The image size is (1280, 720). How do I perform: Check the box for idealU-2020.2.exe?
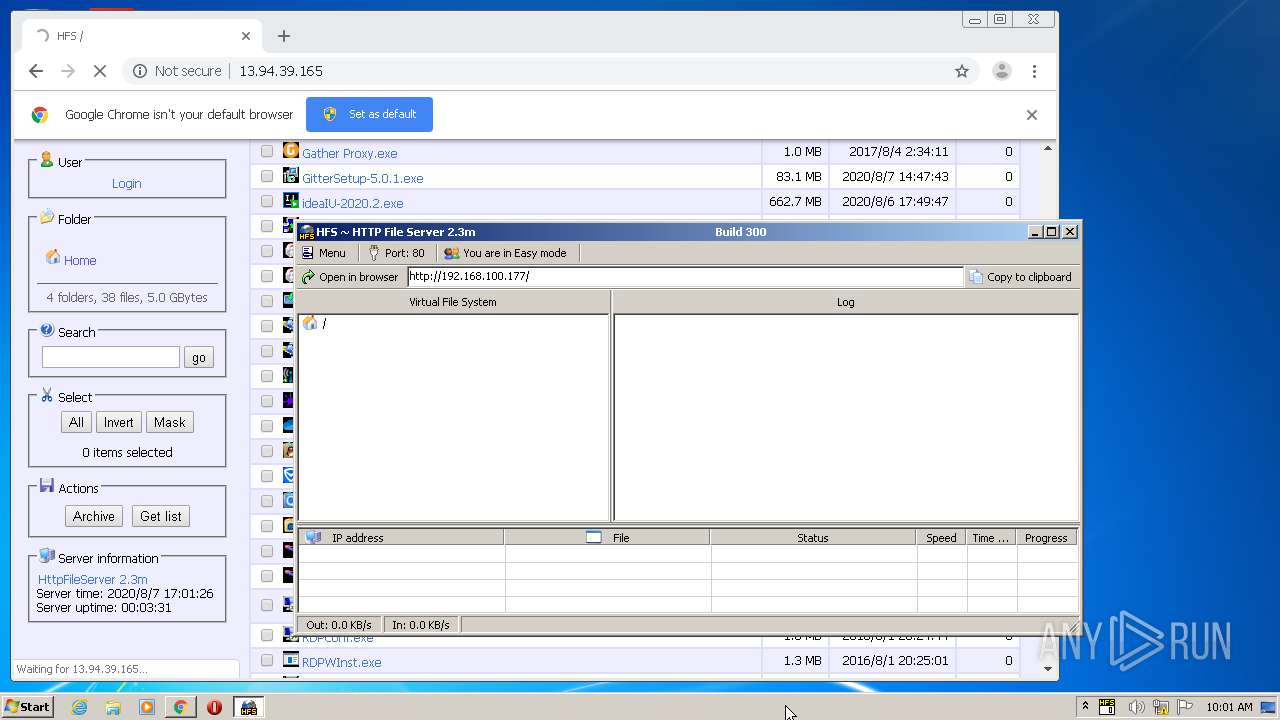[x=267, y=201]
